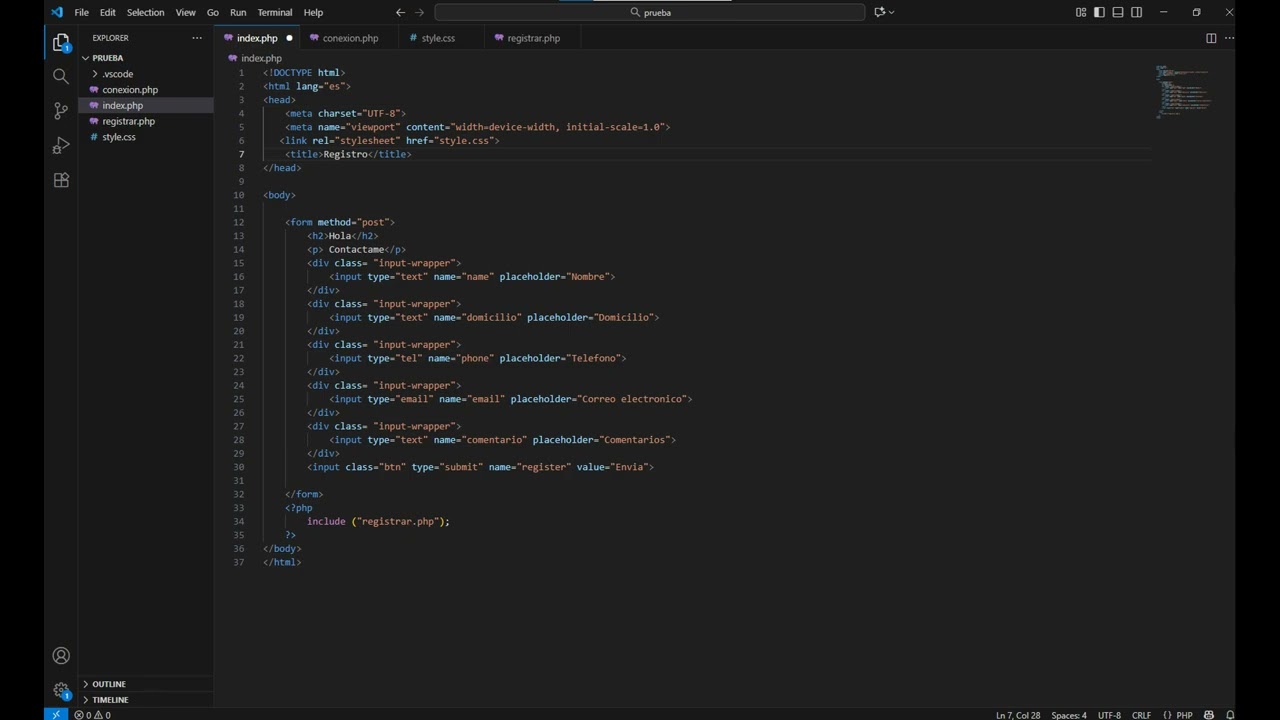Image resolution: width=1280 pixels, height=720 pixels.
Task: Open the errors and warnings count in the status bar
Action: (x=92, y=715)
